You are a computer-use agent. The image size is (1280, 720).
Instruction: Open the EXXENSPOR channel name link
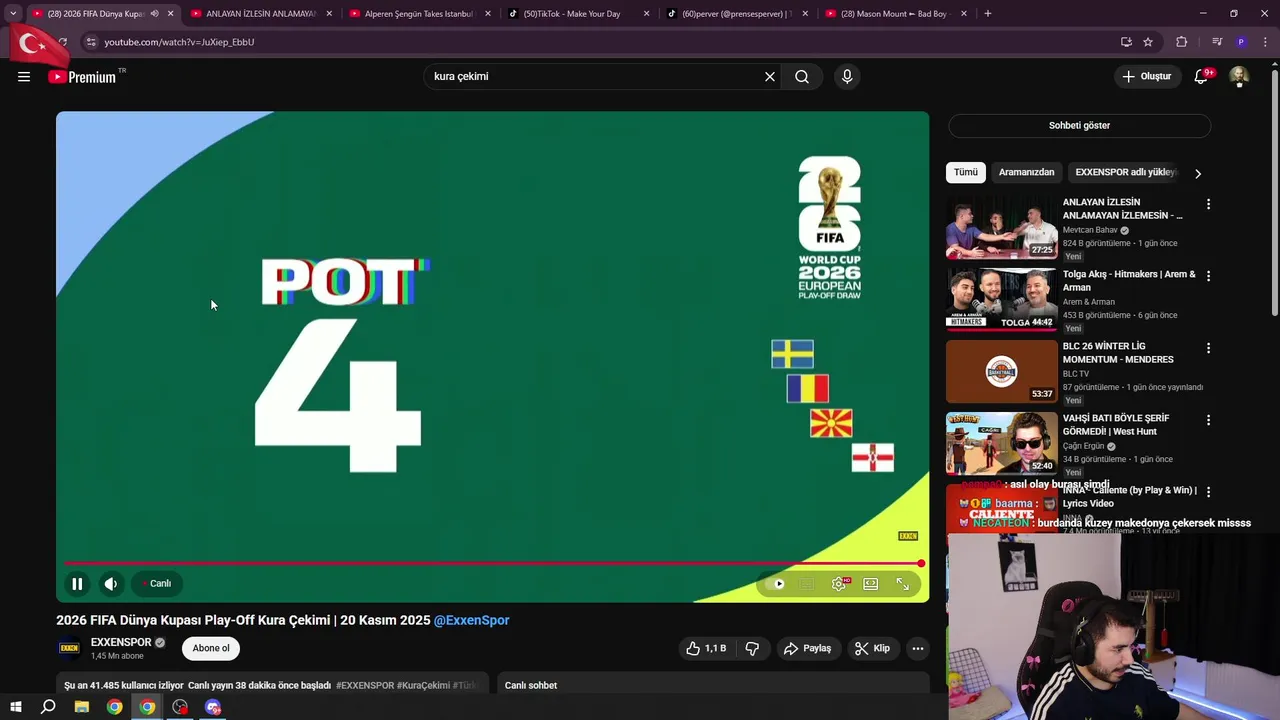coord(121,642)
